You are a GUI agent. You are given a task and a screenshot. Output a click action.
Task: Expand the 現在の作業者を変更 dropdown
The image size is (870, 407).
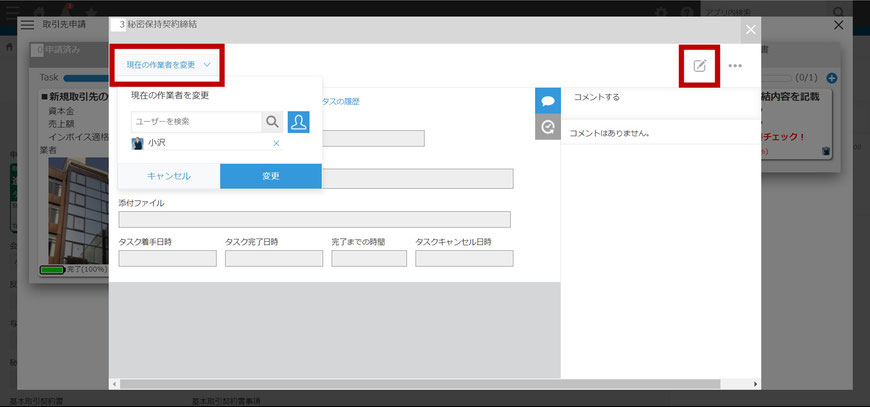tap(168, 65)
